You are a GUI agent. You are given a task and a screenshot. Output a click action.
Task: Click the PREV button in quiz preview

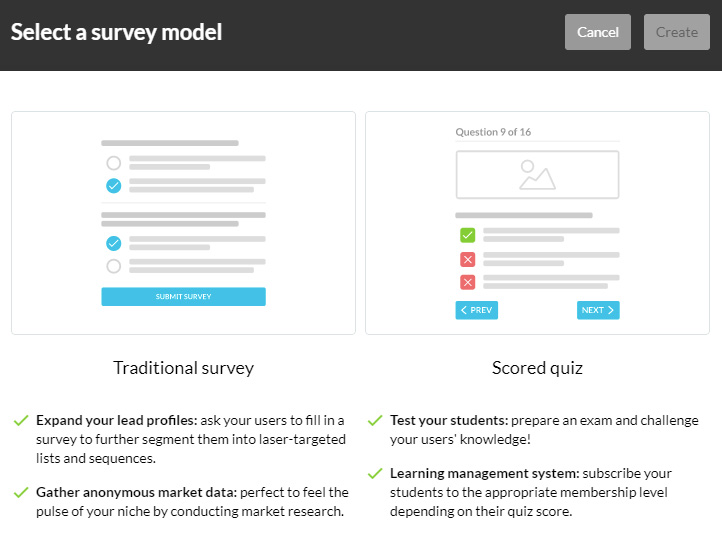point(477,310)
